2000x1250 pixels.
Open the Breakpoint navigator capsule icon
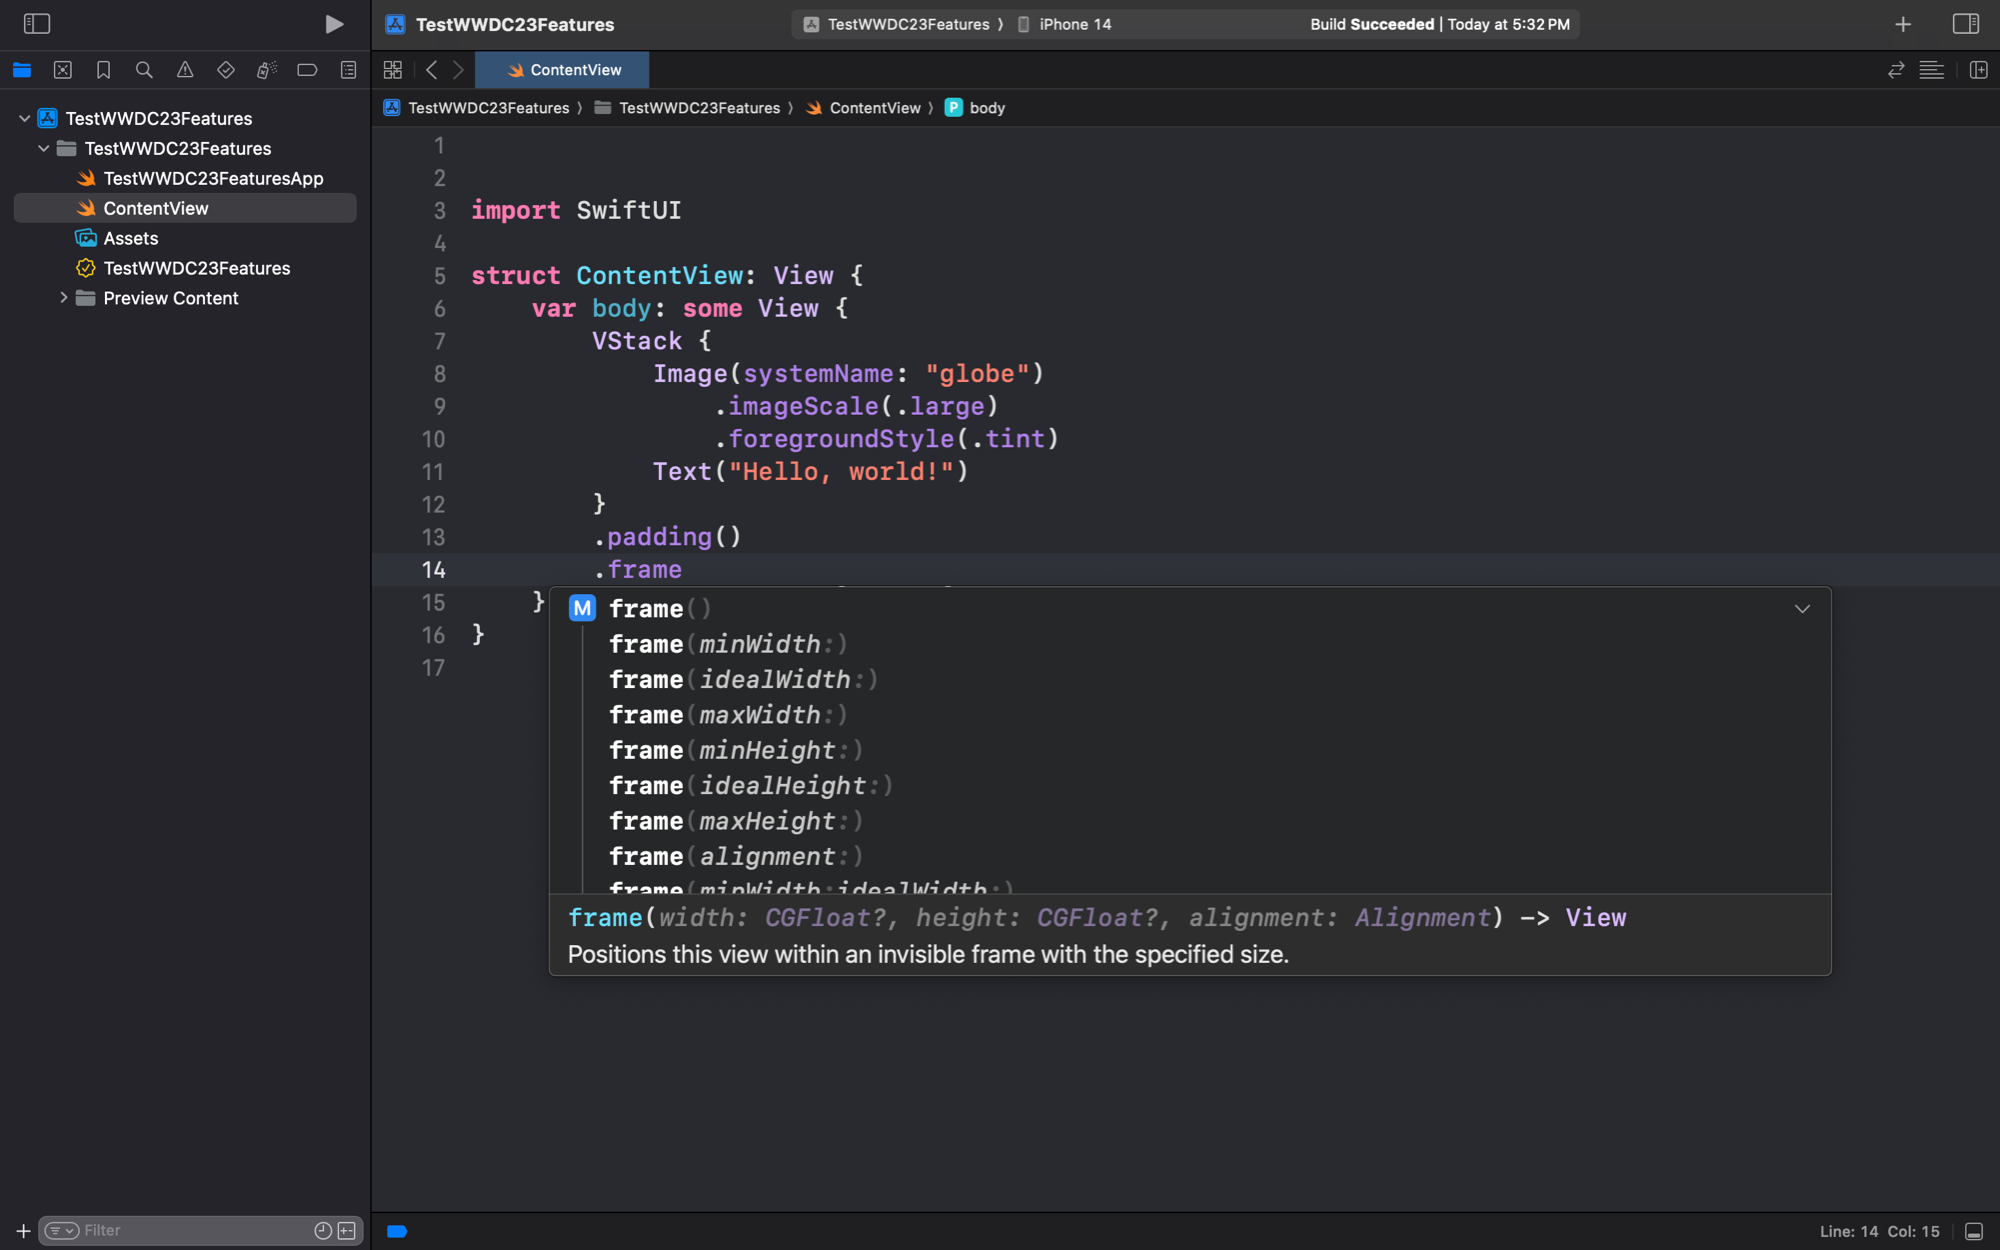point(306,70)
